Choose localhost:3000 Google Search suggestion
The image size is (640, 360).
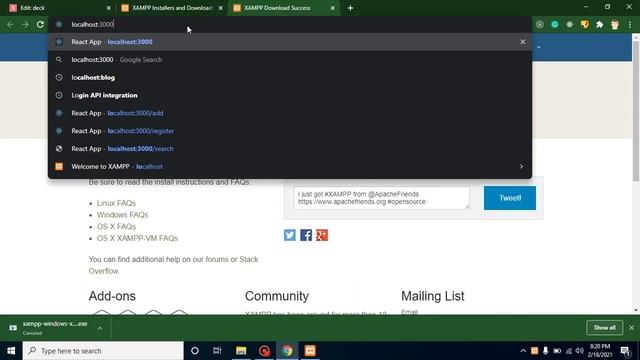click(290, 60)
